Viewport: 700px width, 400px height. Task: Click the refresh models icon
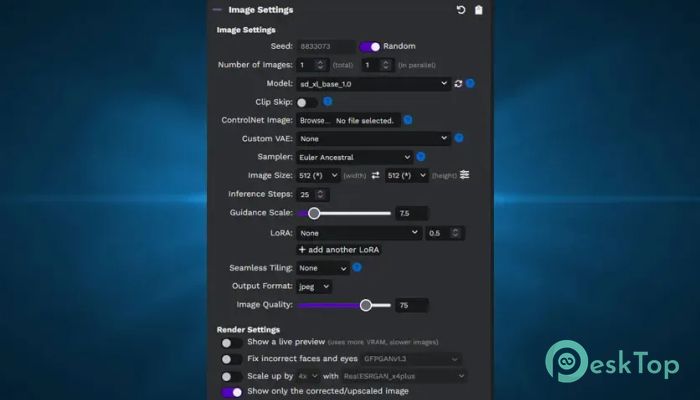(x=458, y=83)
